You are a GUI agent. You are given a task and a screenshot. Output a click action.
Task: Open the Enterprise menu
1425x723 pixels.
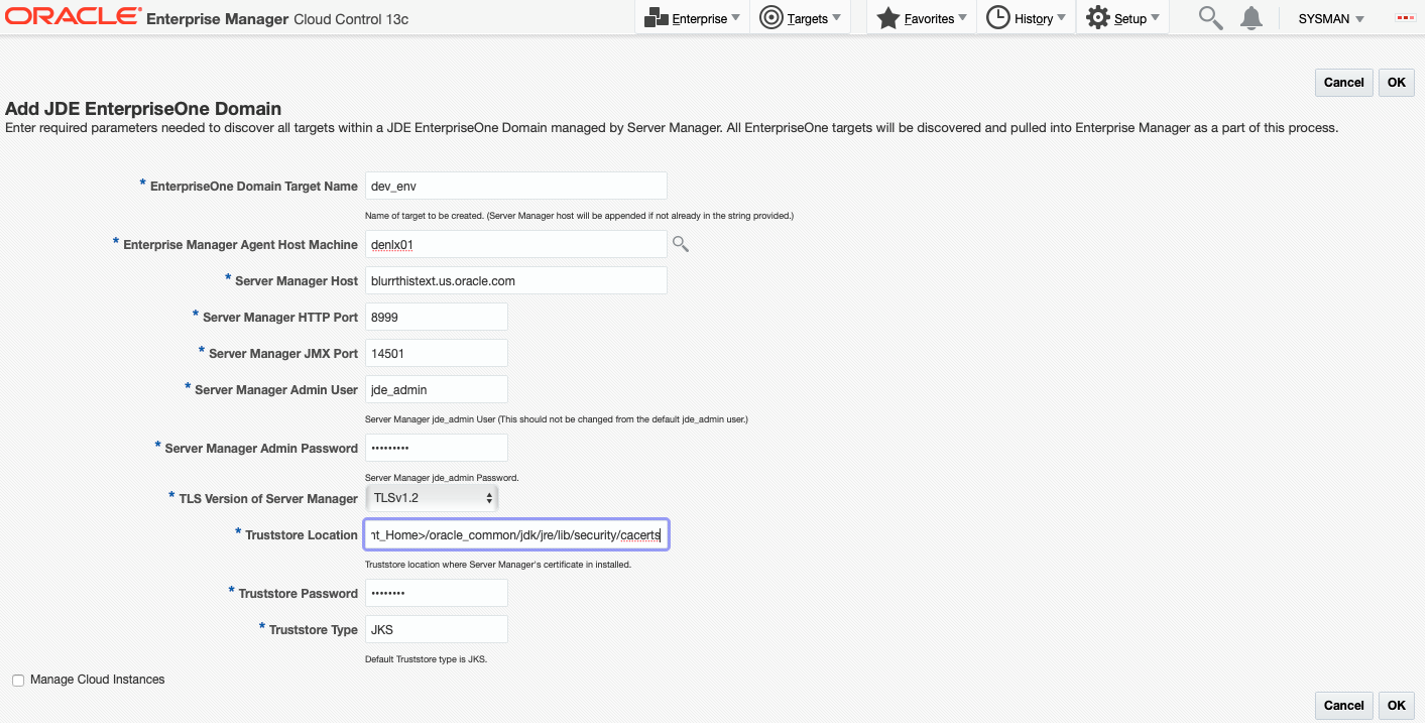(692, 18)
